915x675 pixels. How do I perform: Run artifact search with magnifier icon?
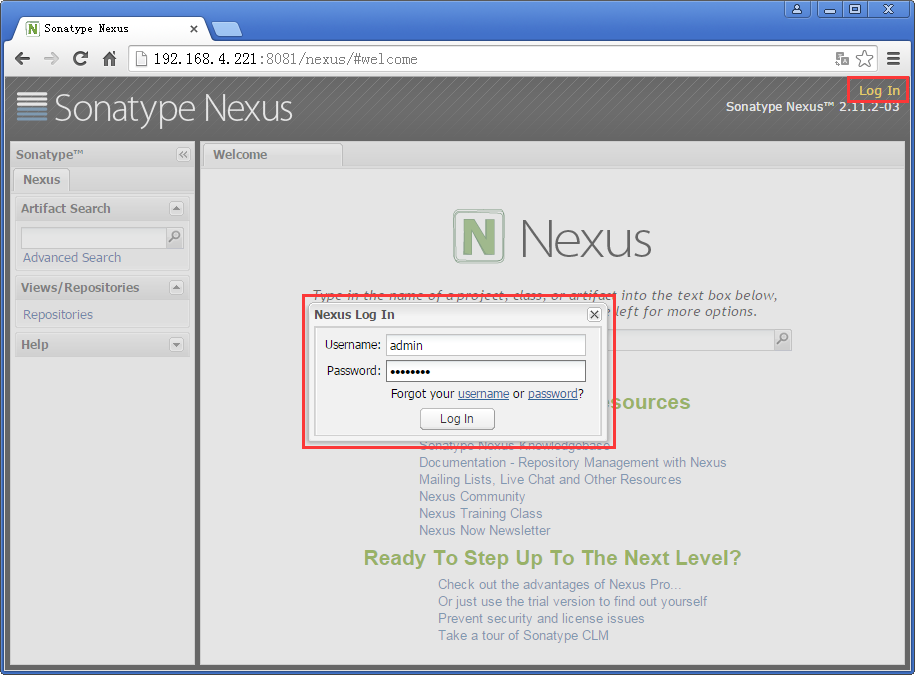174,237
